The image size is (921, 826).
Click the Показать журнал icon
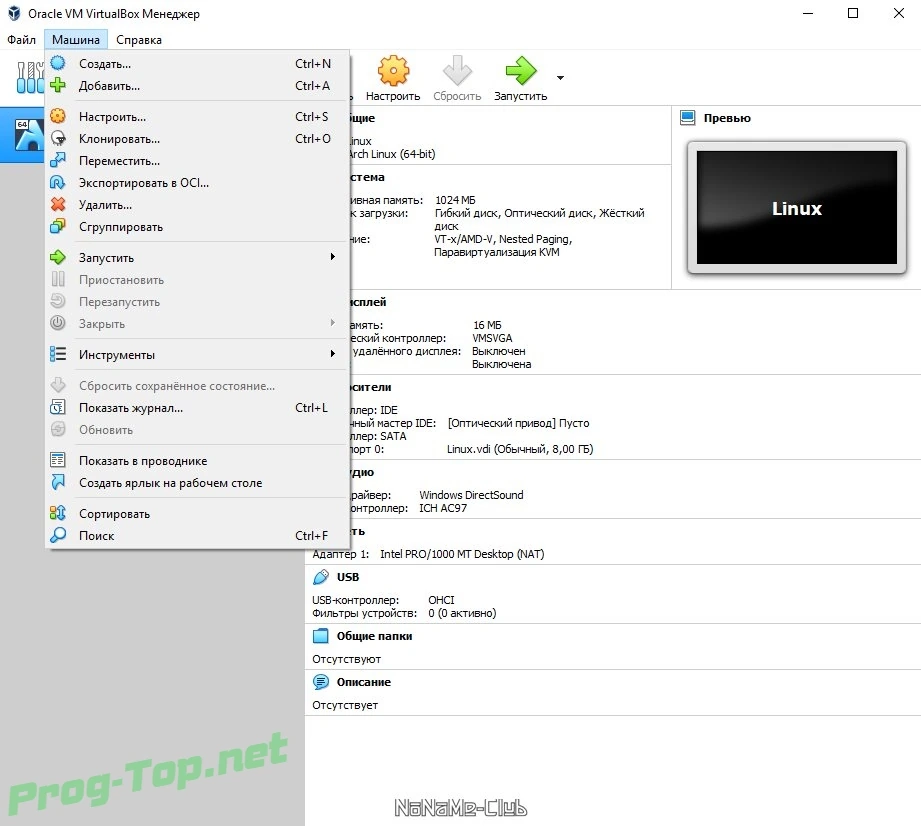point(58,407)
